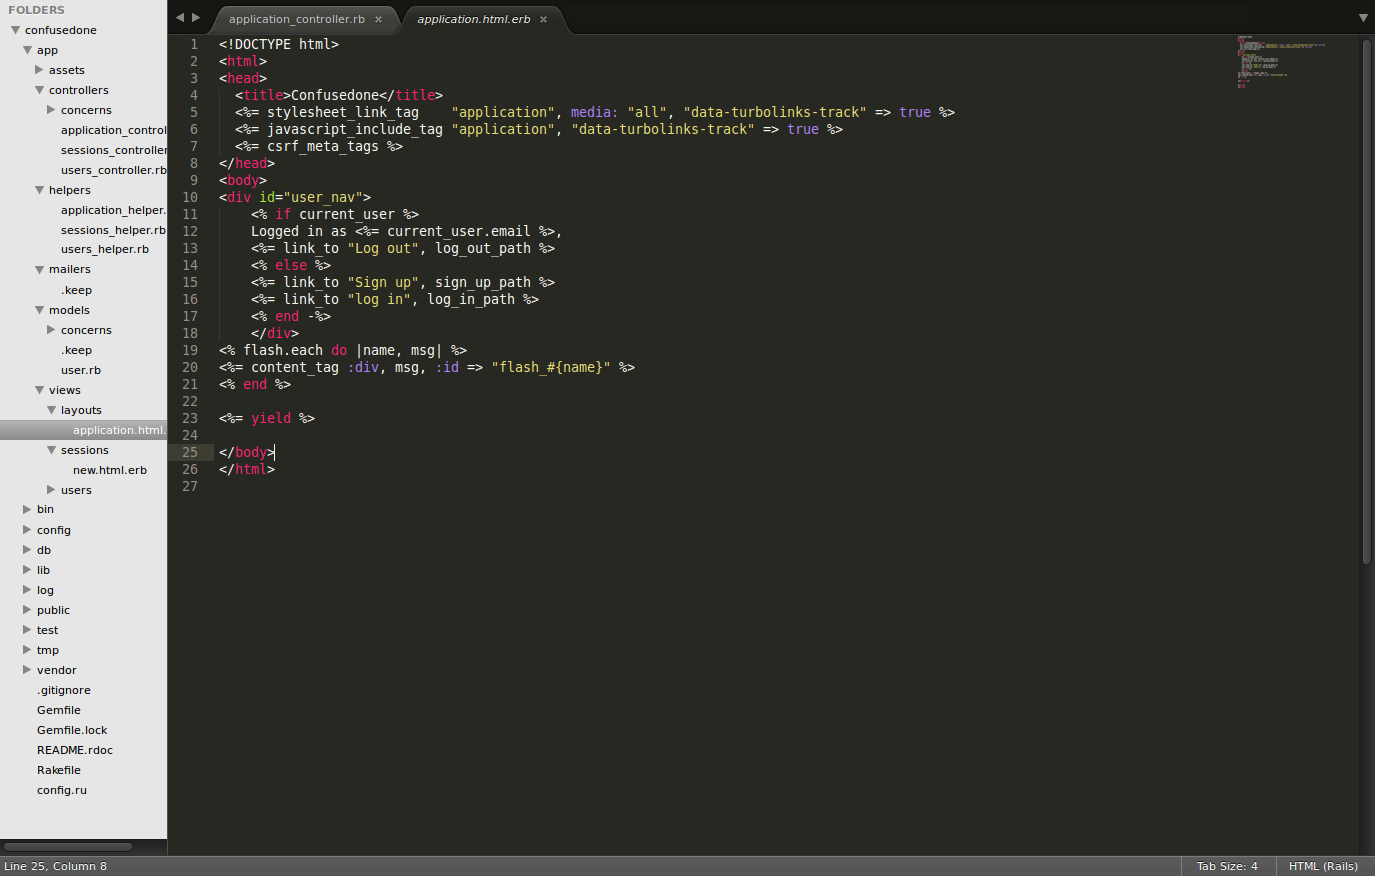Click line number 10 in gutter

click(x=190, y=197)
